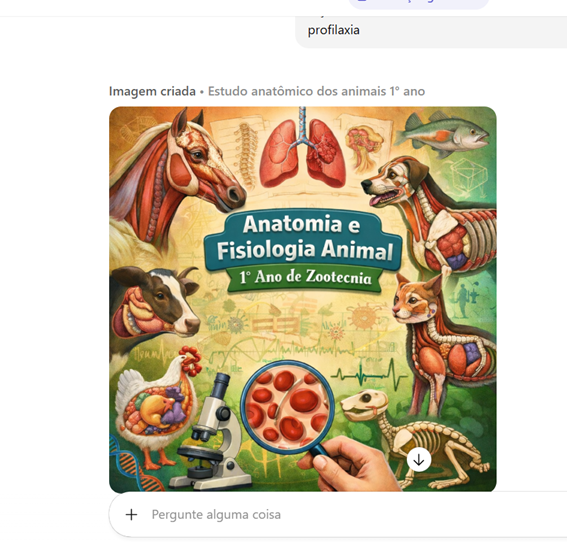Viewport: 567px width, 542px height.
Task: Focus the "Pergunte alguma coisa" input field
Action: coord(338,515)
